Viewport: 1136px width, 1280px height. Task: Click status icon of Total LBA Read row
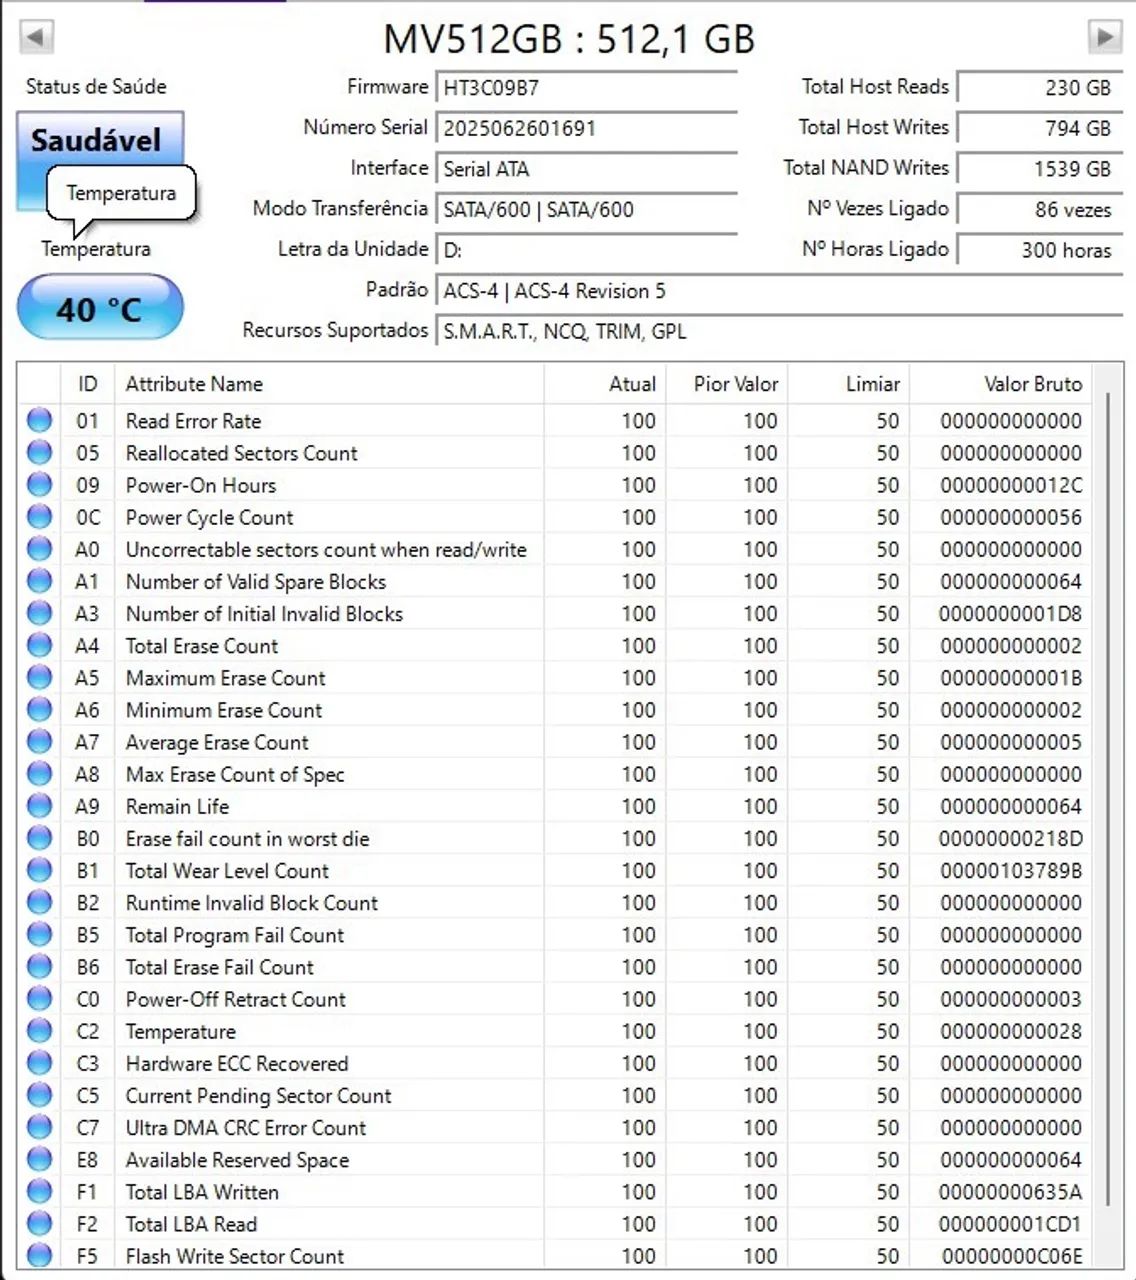39,1223
